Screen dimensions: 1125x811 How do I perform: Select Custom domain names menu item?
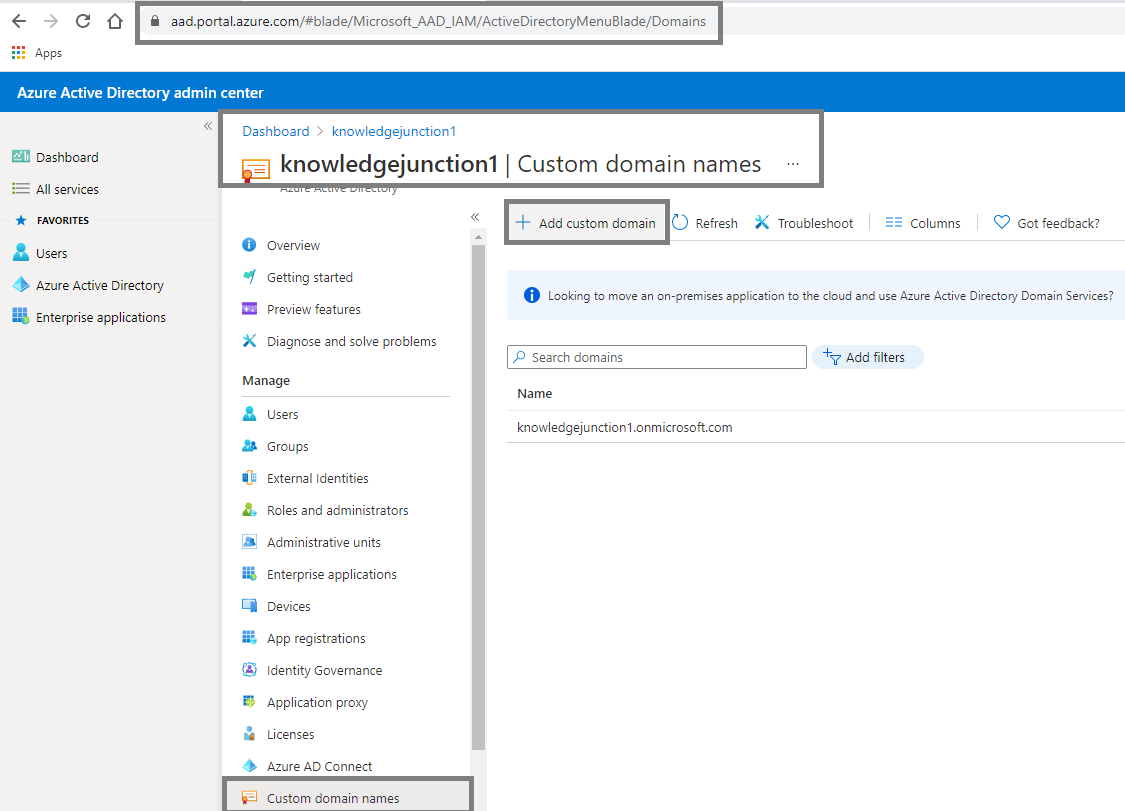click(348, 798)
